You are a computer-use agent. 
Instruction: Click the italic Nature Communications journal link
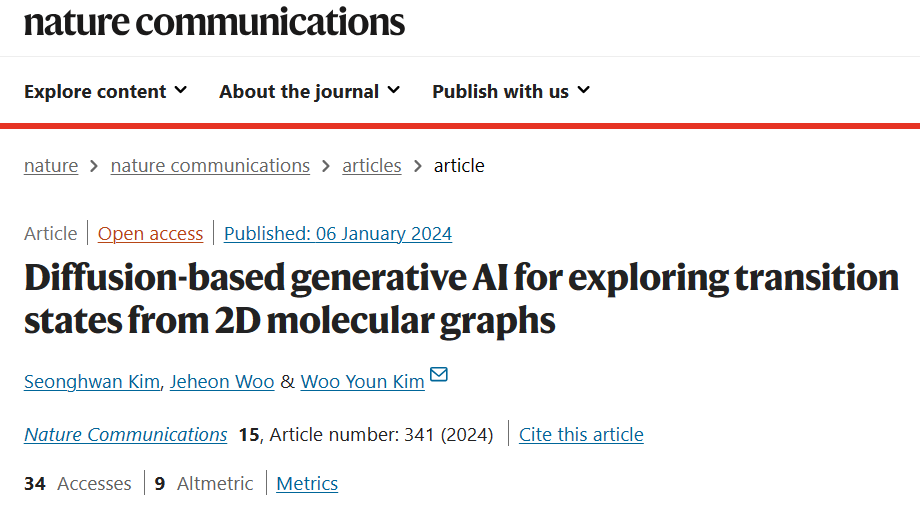(126, 435)
